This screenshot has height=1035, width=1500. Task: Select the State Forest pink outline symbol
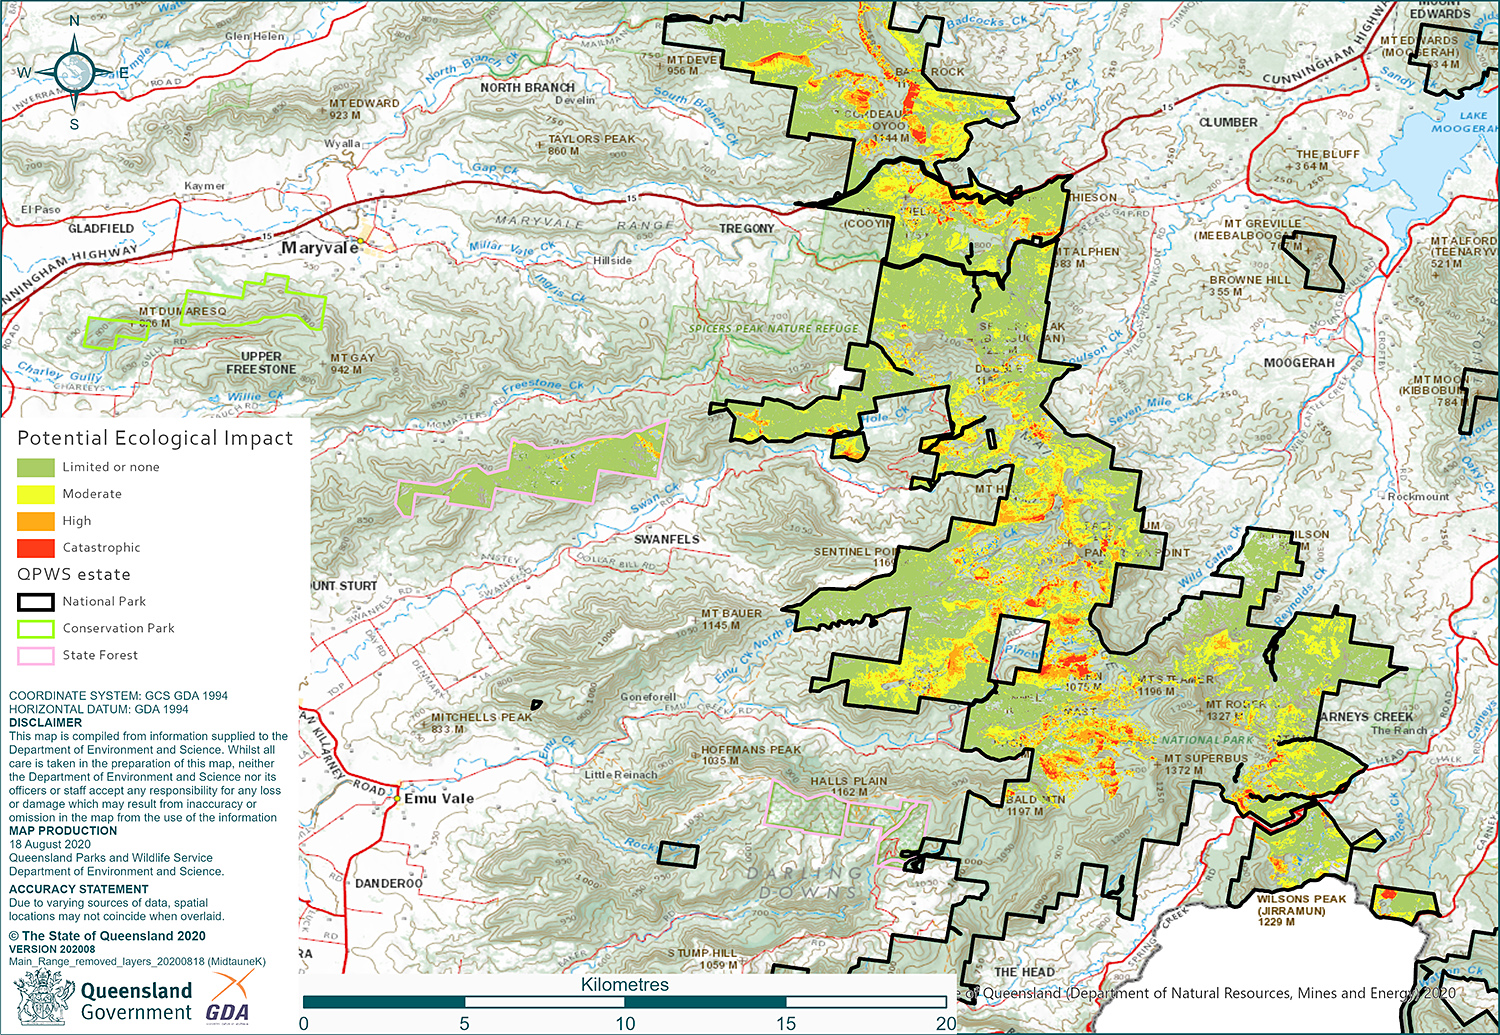pos(35,656)
